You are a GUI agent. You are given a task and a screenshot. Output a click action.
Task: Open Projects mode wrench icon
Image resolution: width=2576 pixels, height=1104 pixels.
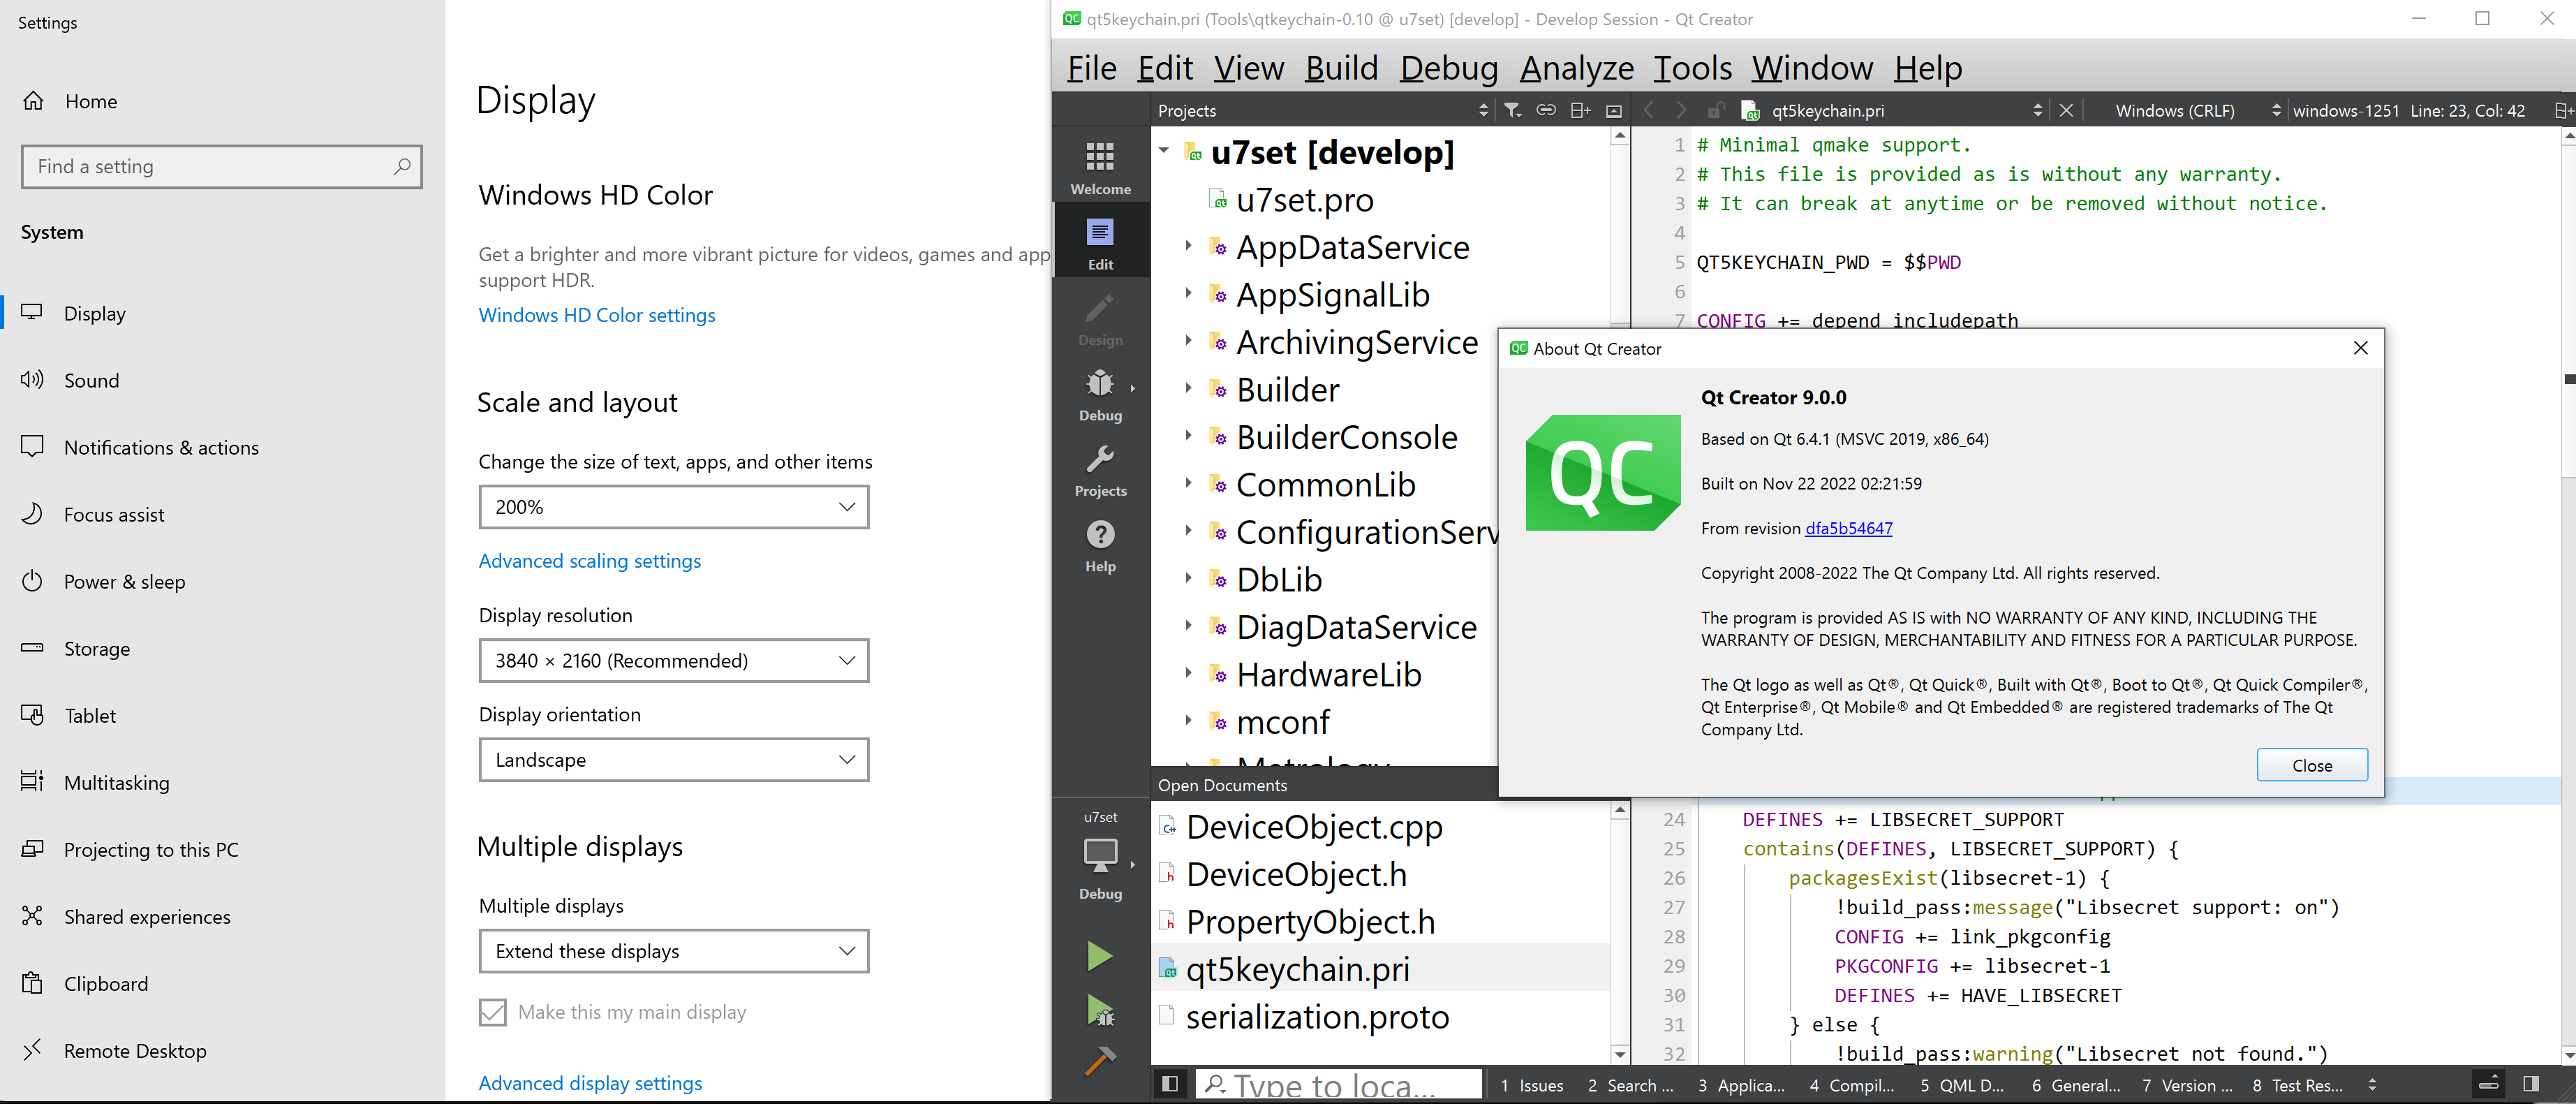tap(1100, 469)
